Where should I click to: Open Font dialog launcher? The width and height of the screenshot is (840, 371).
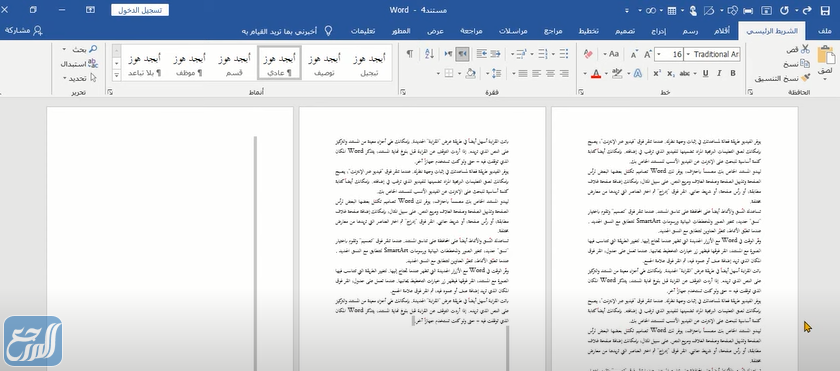pyautogui.click(x=580, y=92)
